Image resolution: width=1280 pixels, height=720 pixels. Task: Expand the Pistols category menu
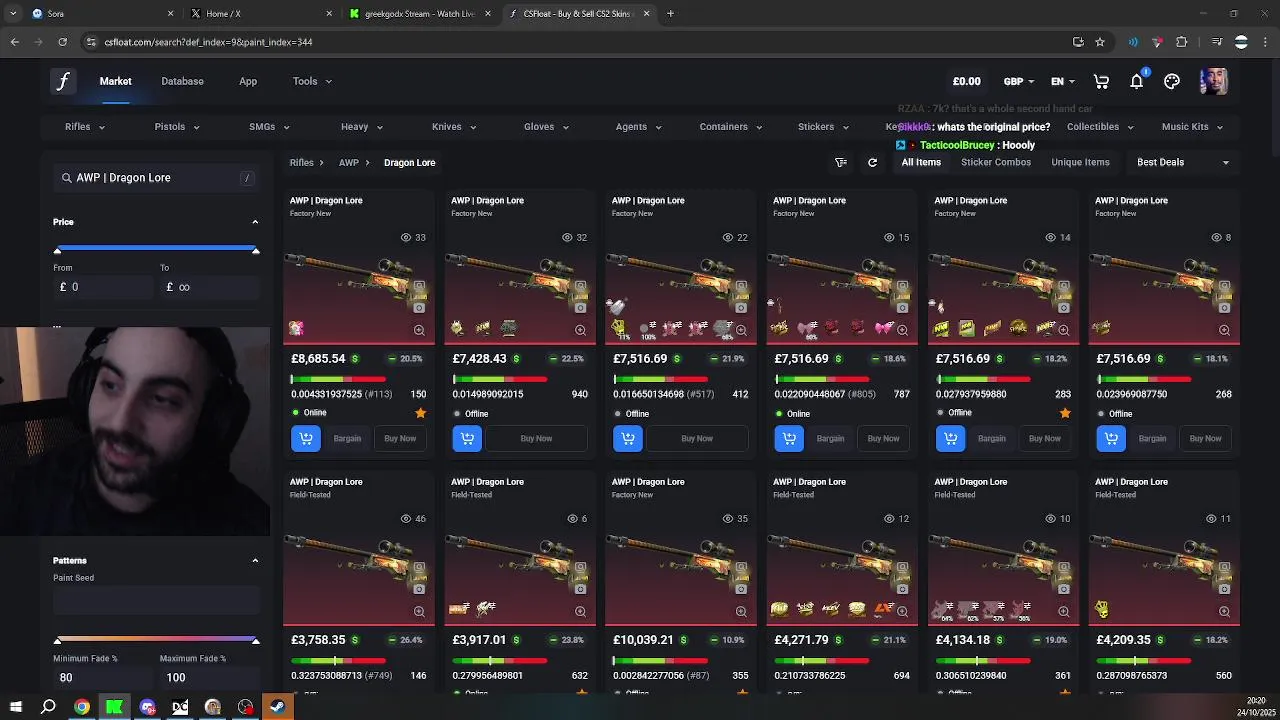tap(177, 127)
